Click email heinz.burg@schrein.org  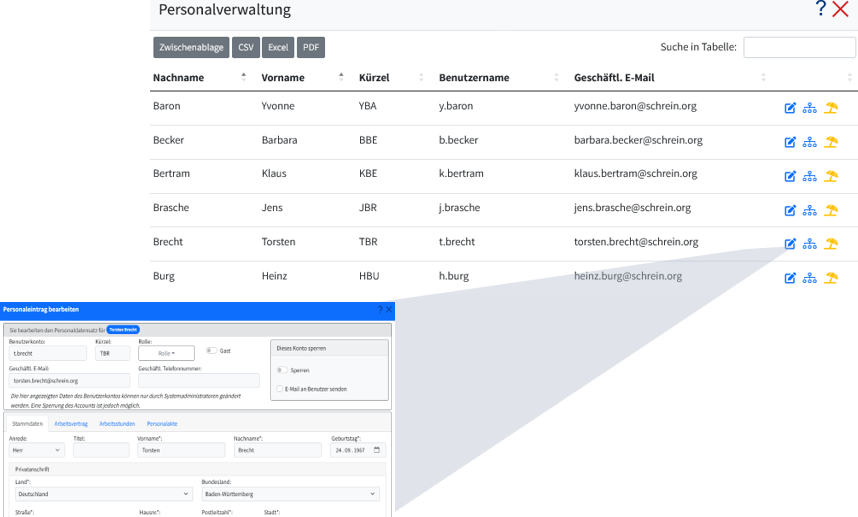tap(628, 276)
